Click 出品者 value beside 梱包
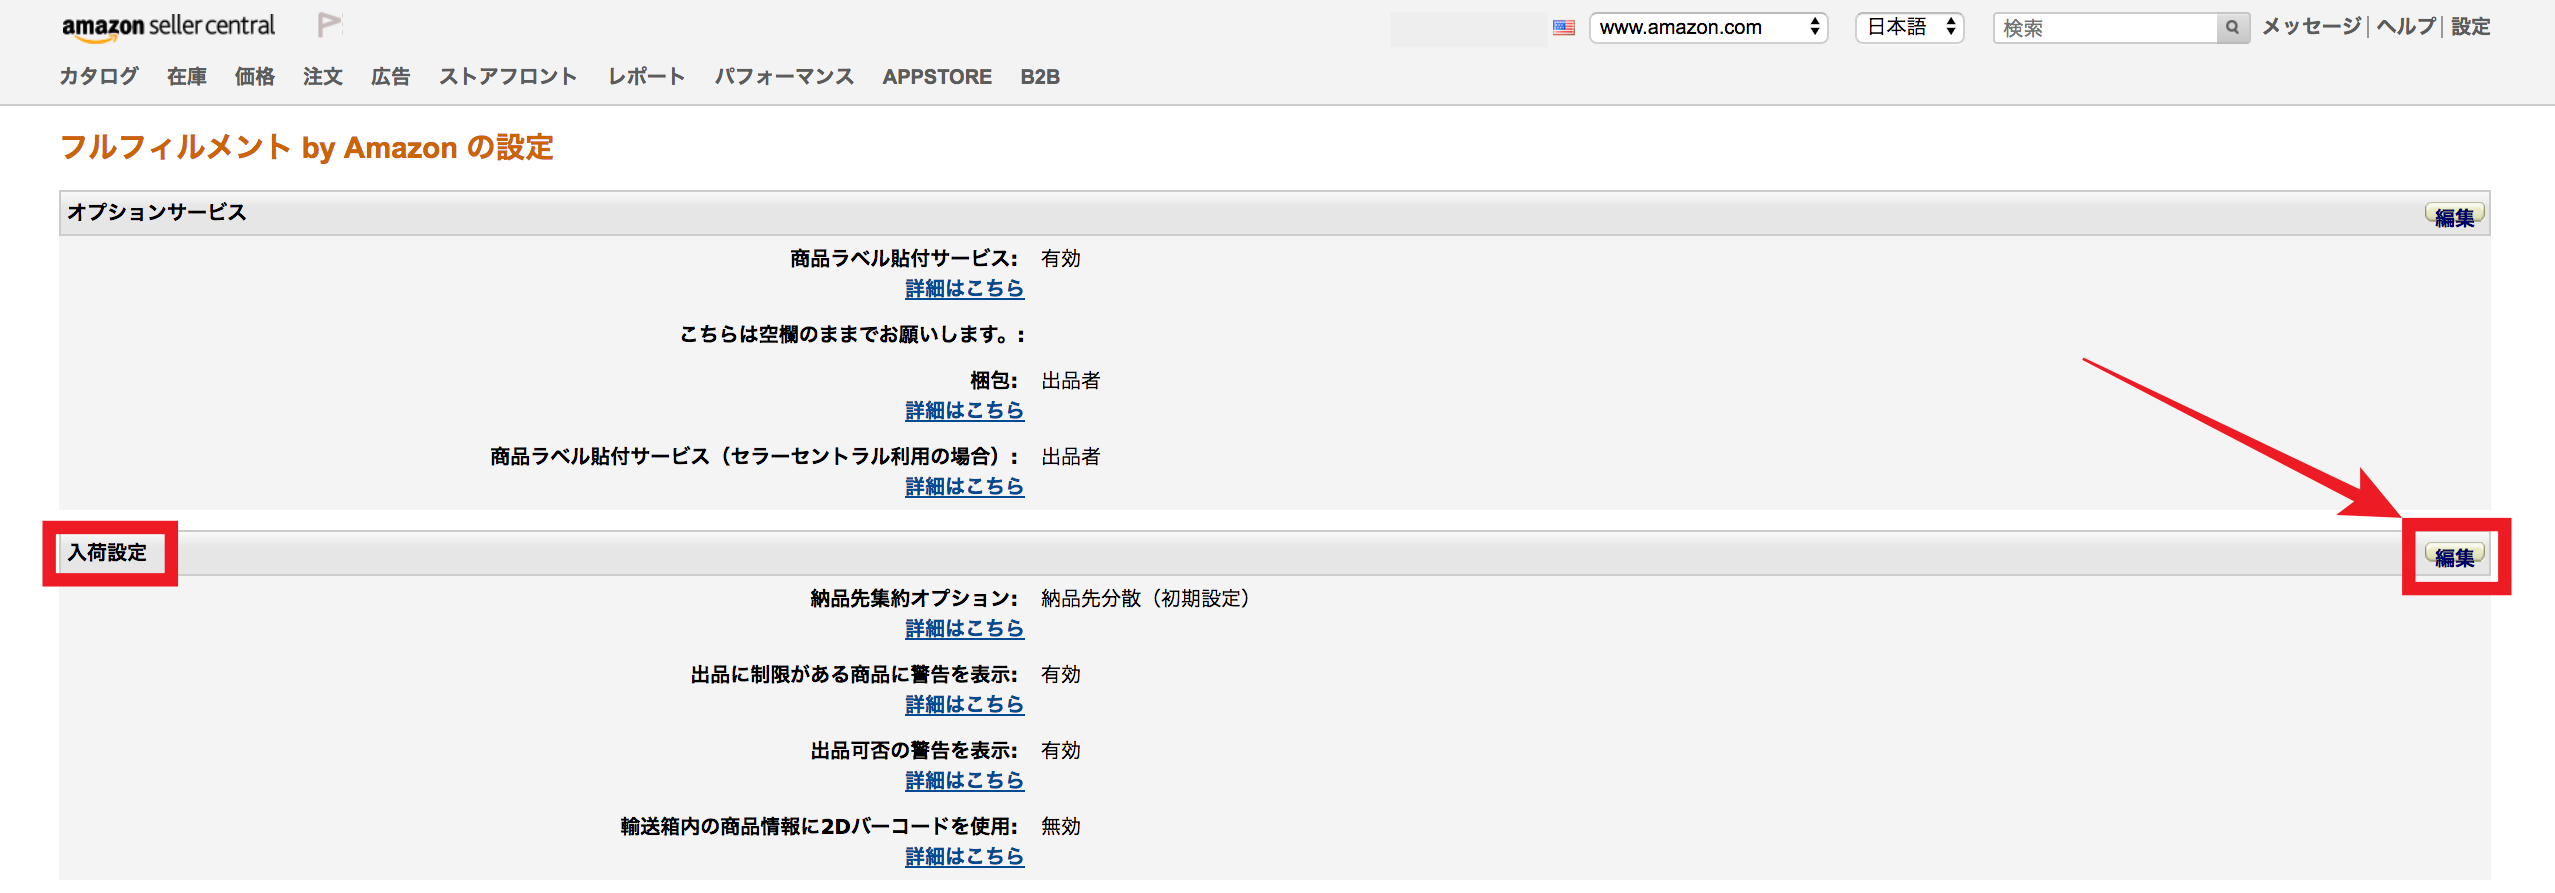This screenshot has width=2555, height=893. coord(1071,381)
